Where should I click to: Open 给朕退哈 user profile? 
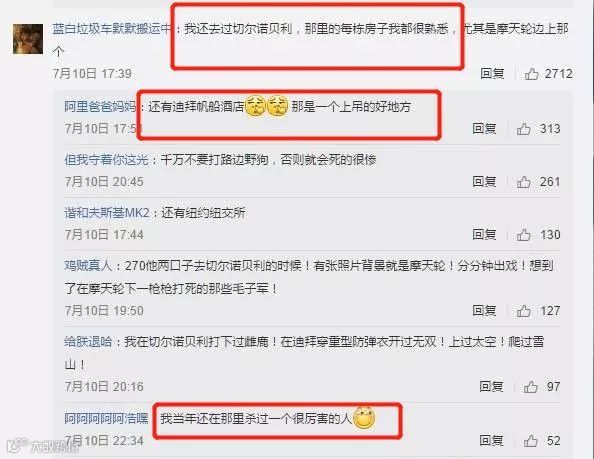click(x=88, y=342)
